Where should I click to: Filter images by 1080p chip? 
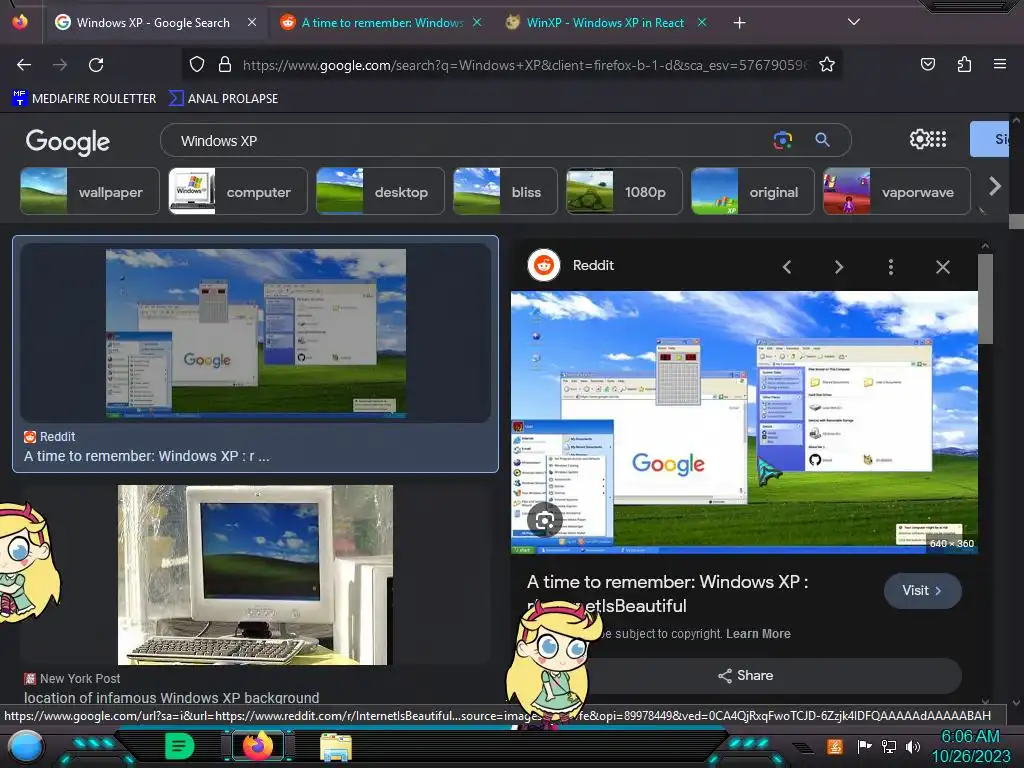tap(624, 191)
